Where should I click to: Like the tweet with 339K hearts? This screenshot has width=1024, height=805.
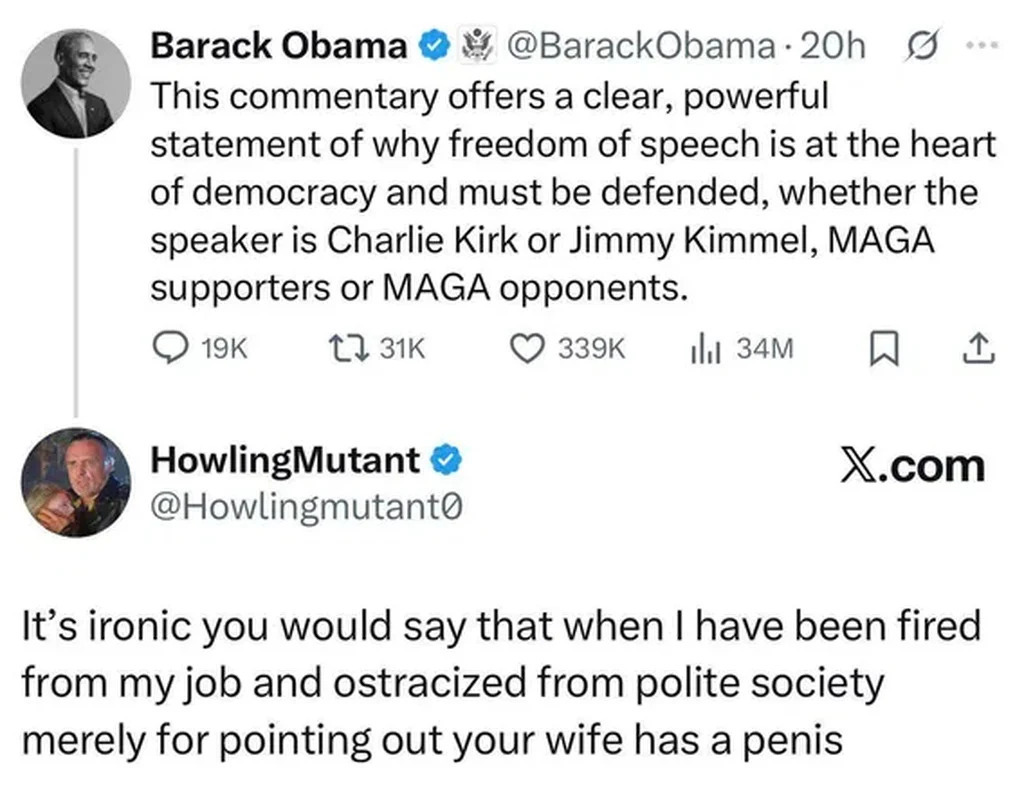[526, 347]
